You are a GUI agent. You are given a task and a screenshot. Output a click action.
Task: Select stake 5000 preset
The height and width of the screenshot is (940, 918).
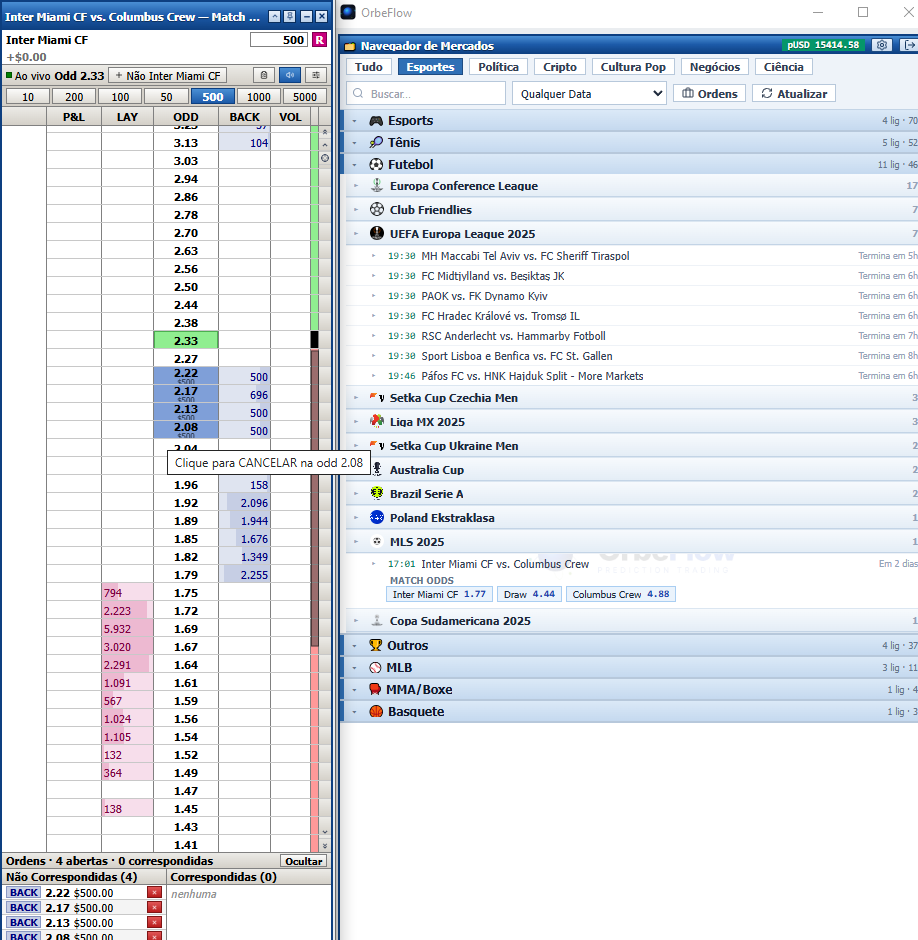click(305, 97)
